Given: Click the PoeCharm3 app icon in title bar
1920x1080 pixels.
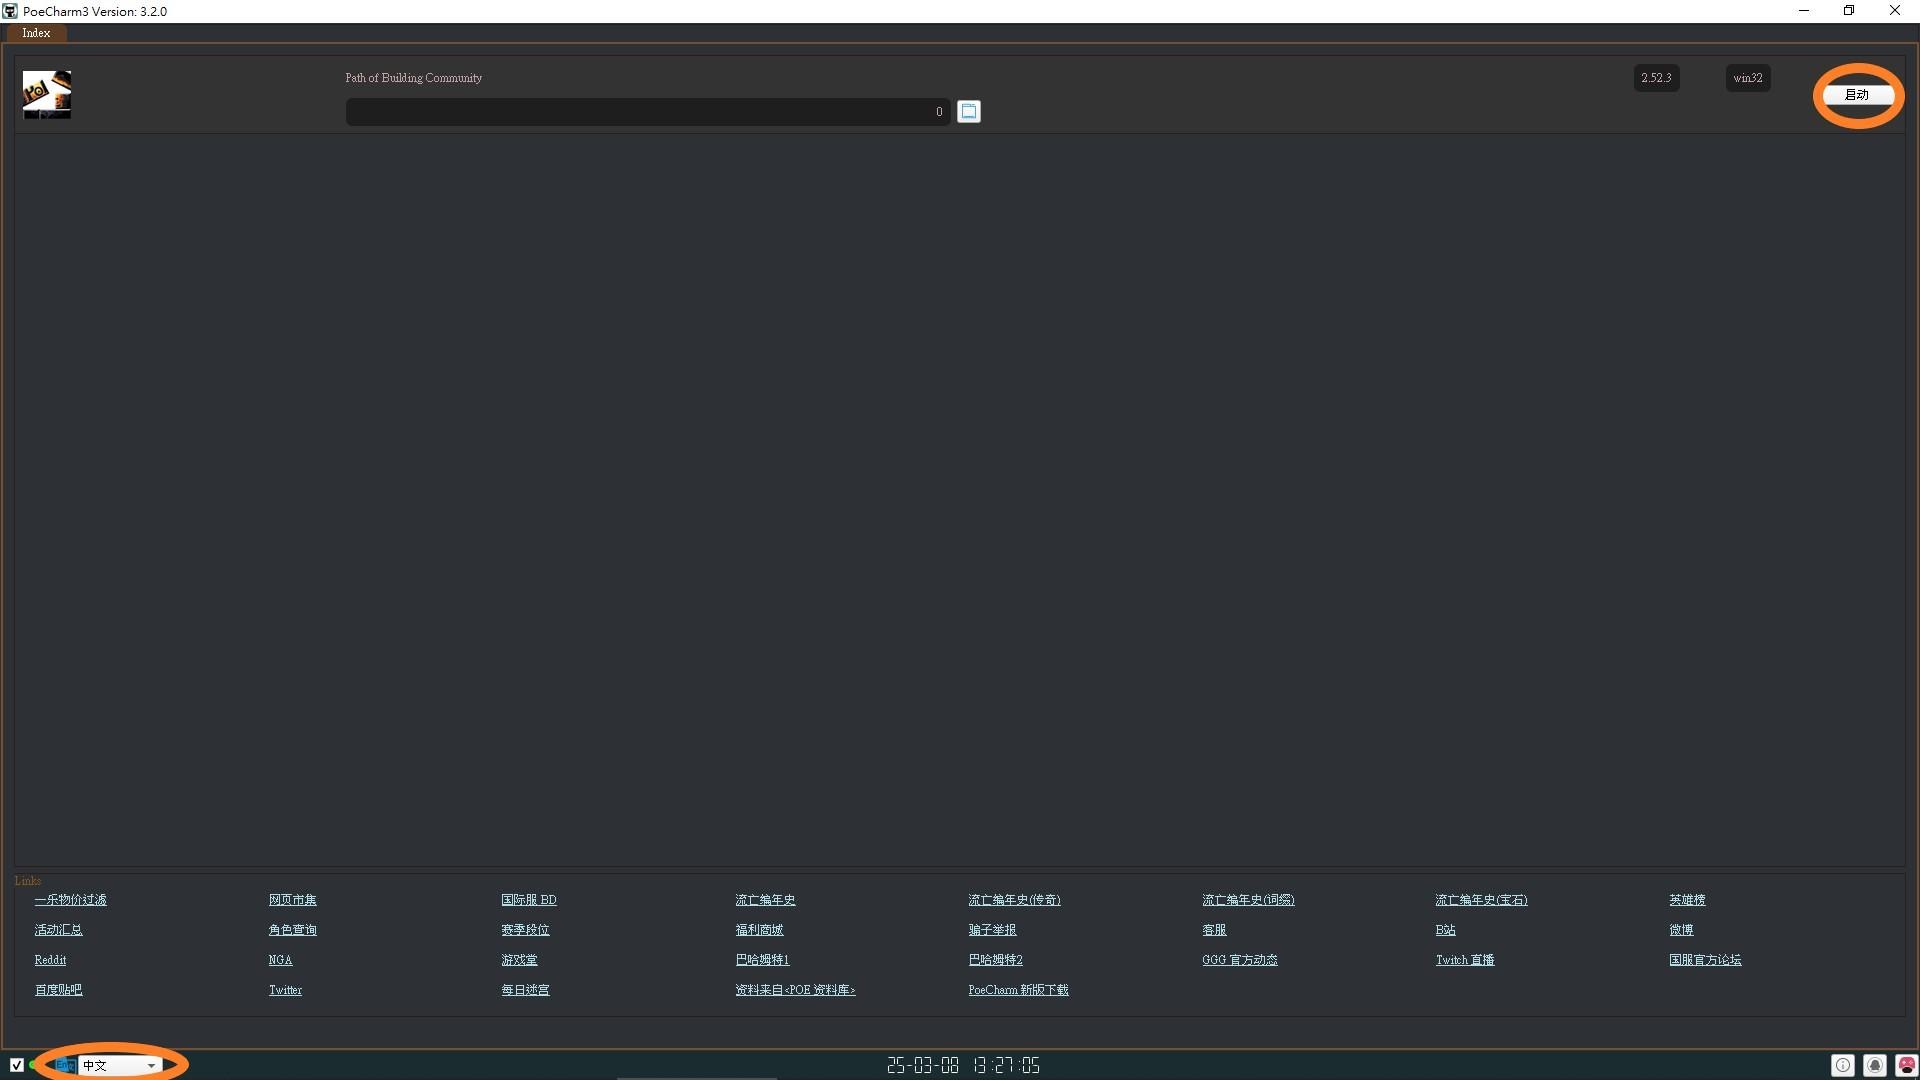Looking at the screenshot, I should coord(10,11).
